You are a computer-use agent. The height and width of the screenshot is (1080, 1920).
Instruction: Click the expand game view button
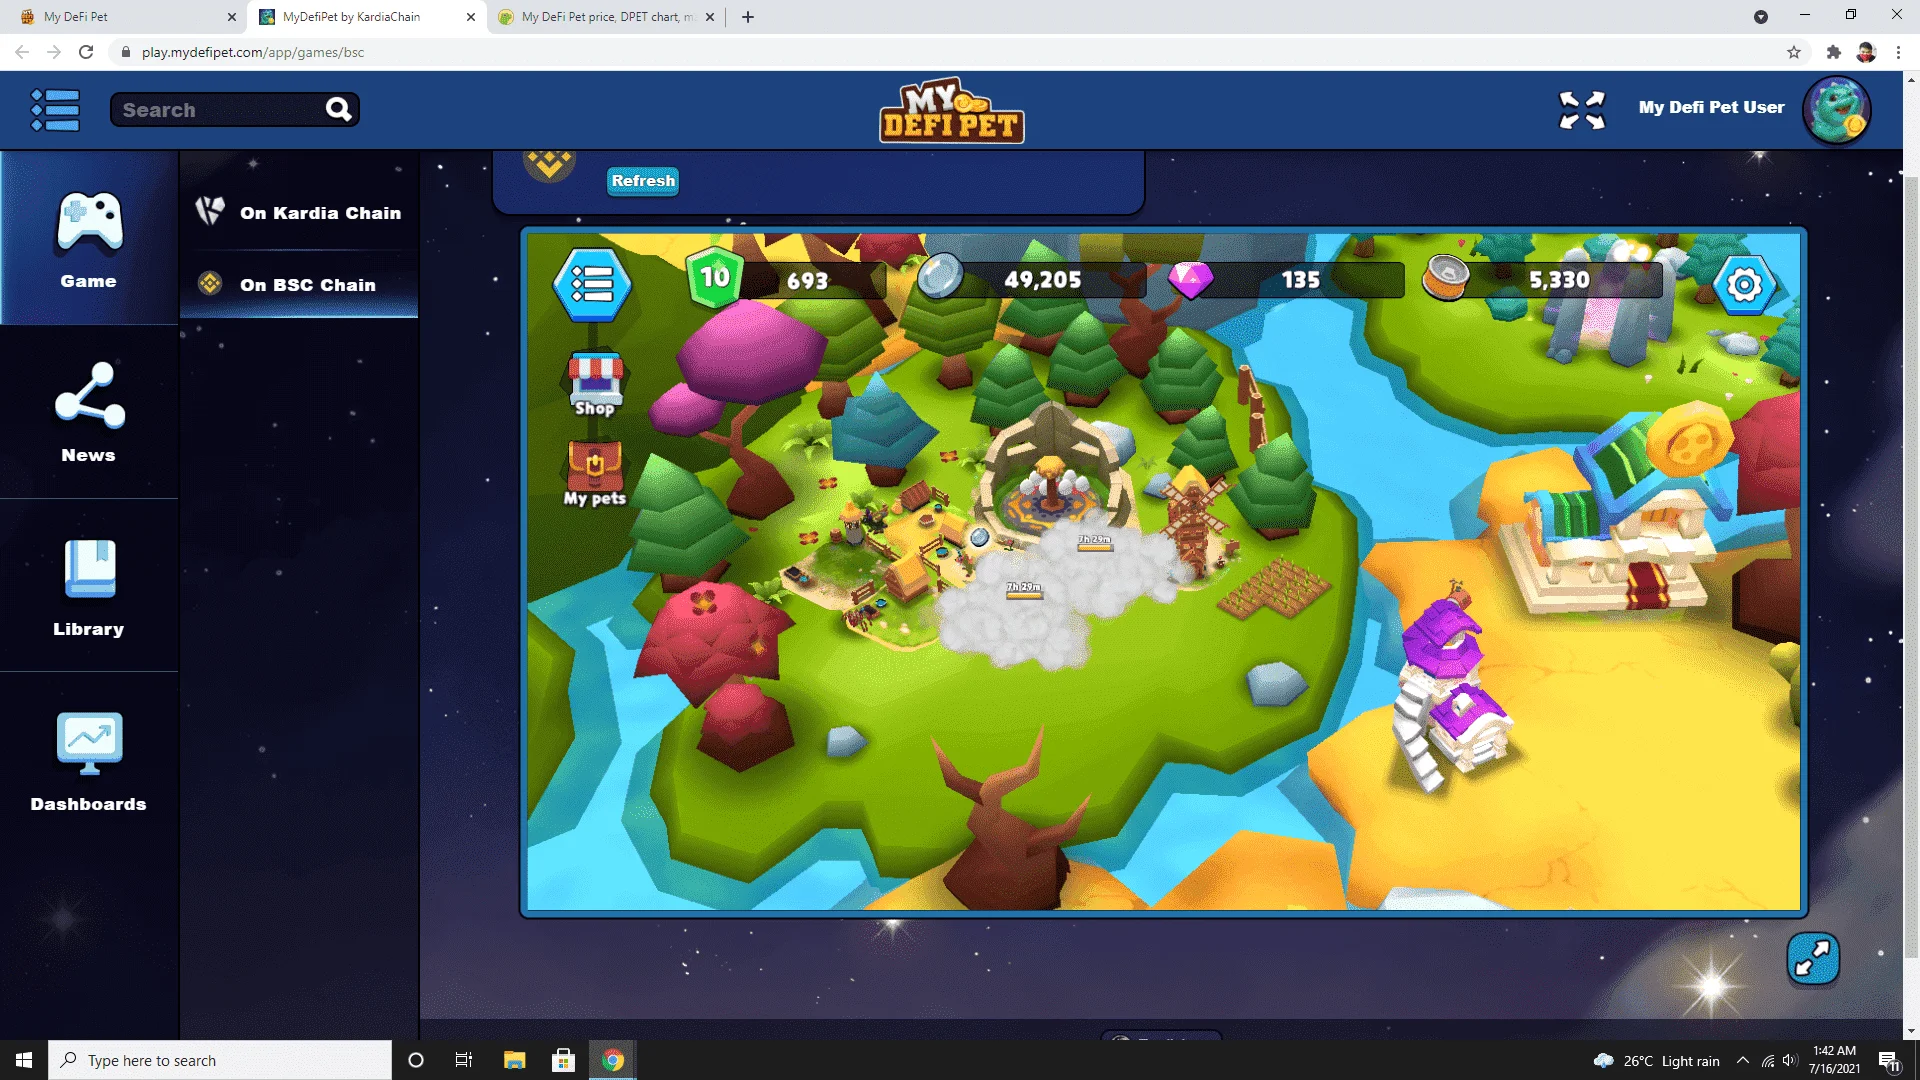1813,958
